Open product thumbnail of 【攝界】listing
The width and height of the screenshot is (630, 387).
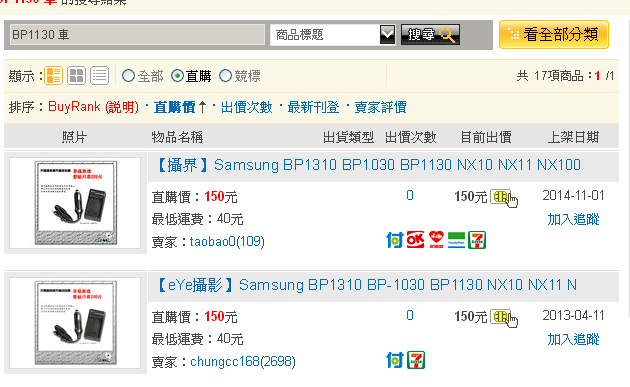pos(75,203)
